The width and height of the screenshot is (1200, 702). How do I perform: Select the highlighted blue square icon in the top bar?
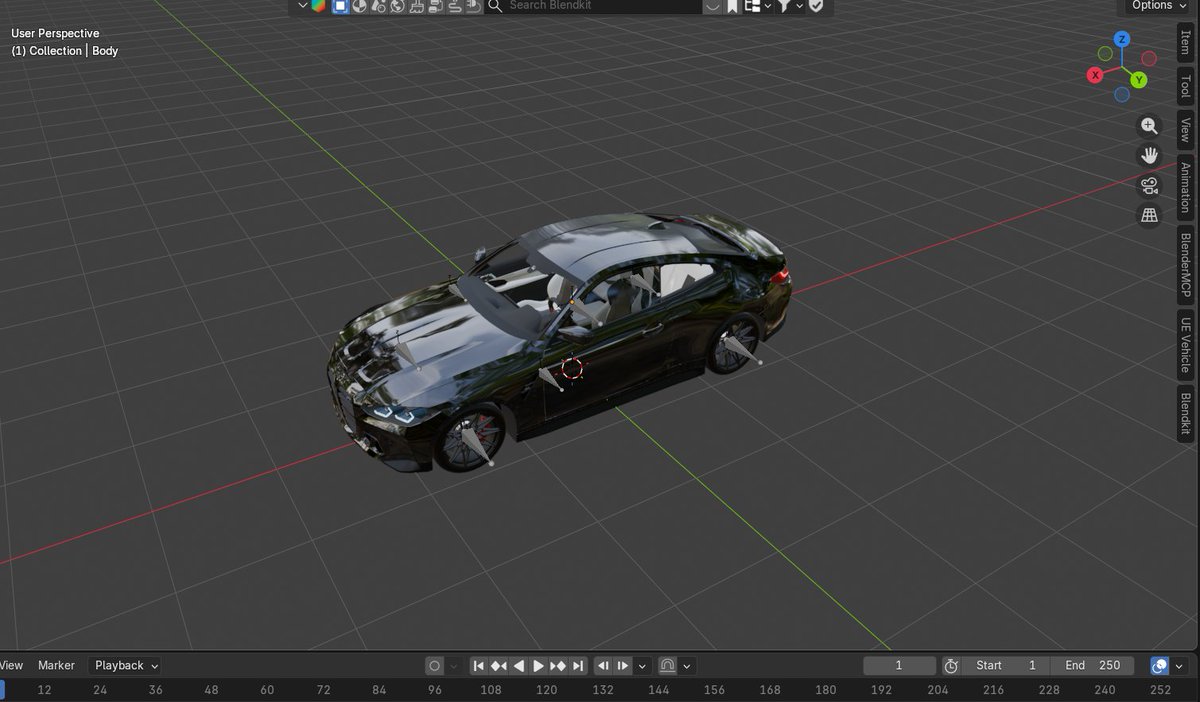[340, 6]
